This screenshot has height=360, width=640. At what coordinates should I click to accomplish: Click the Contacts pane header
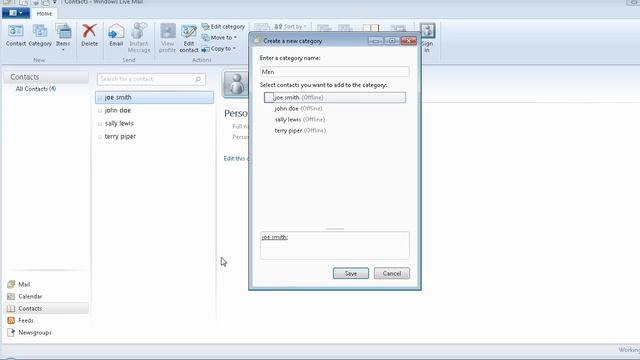(46, 77)
